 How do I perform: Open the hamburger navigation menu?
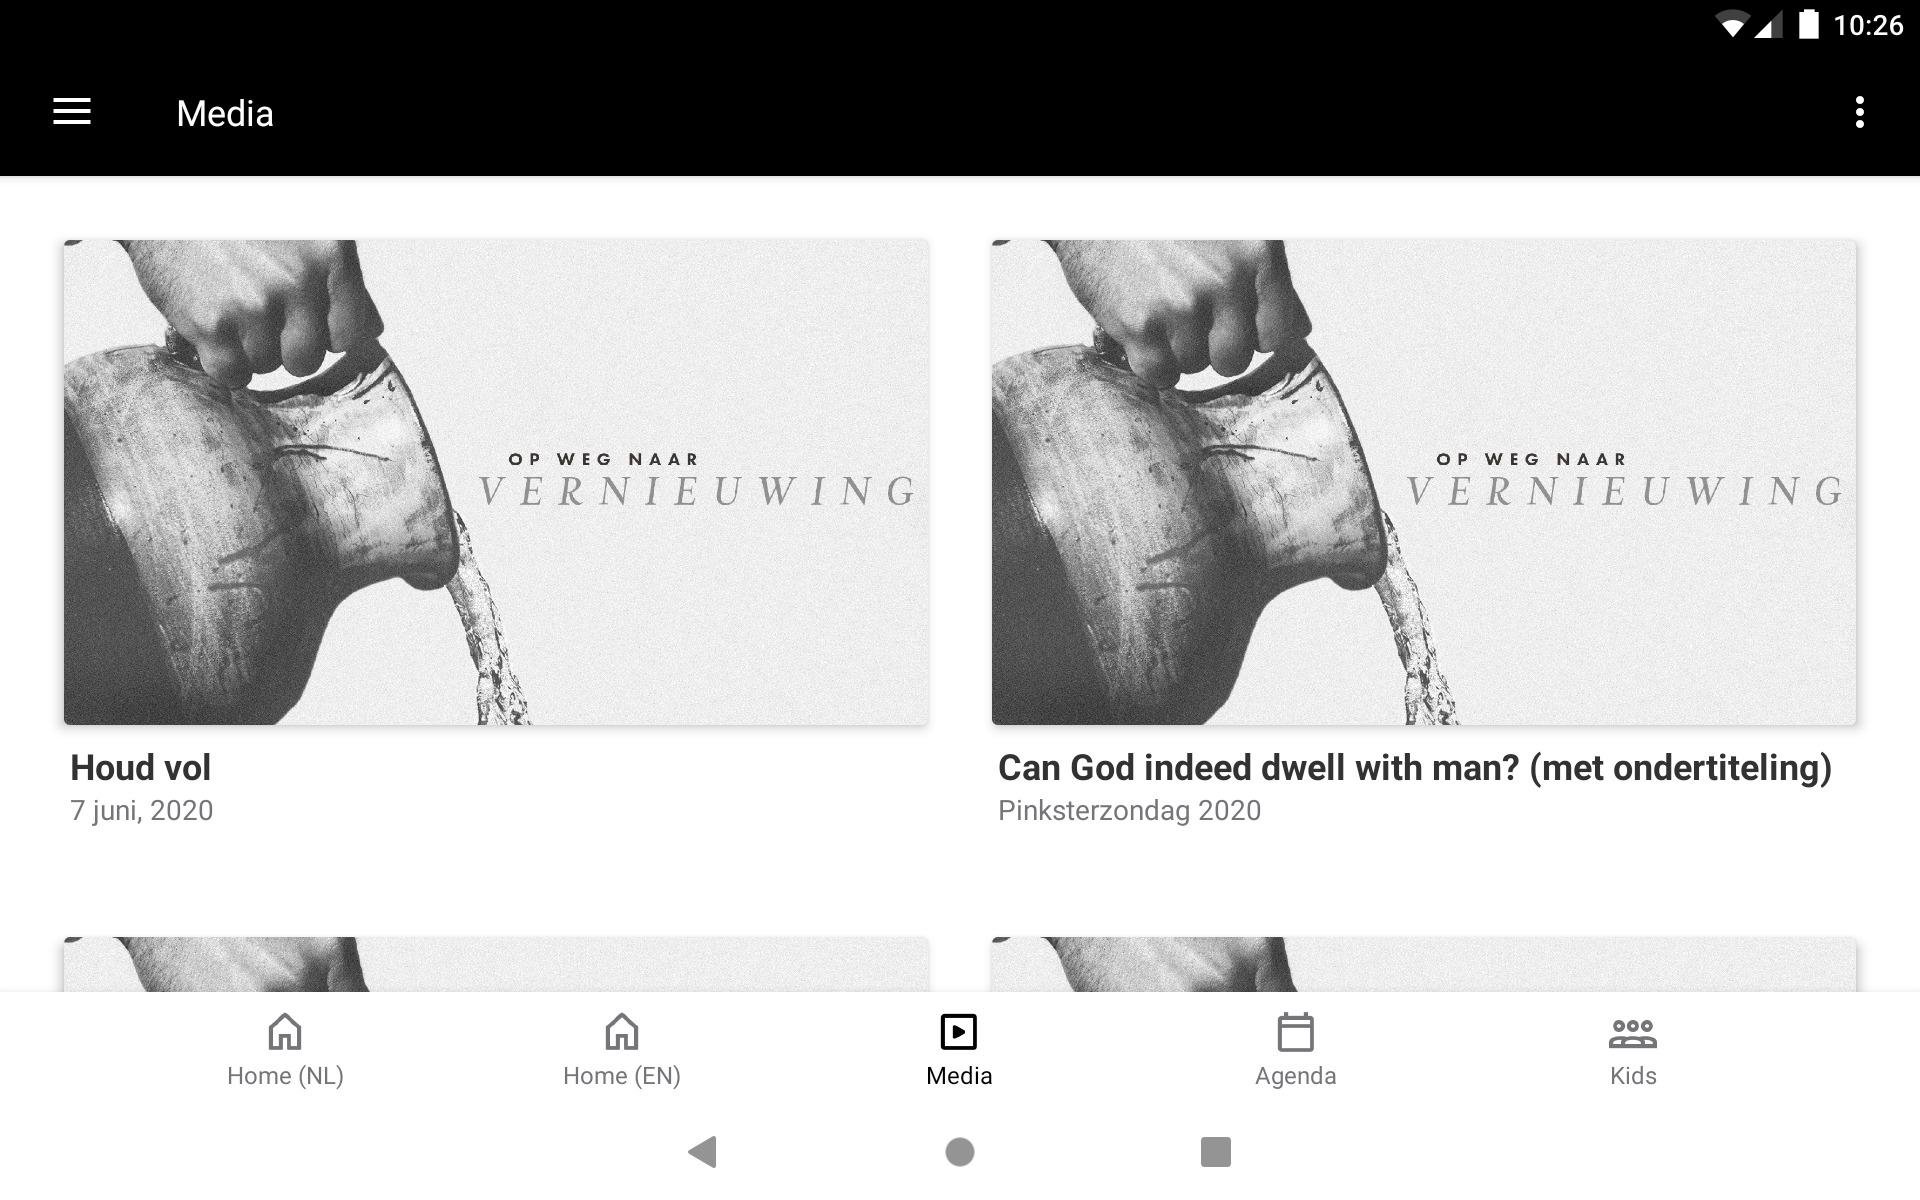point(72,112)
